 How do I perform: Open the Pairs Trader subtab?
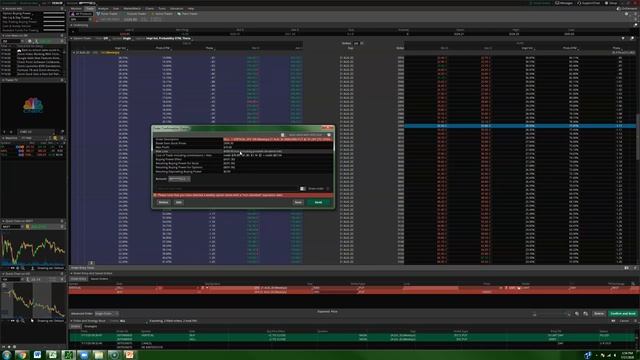188,14
